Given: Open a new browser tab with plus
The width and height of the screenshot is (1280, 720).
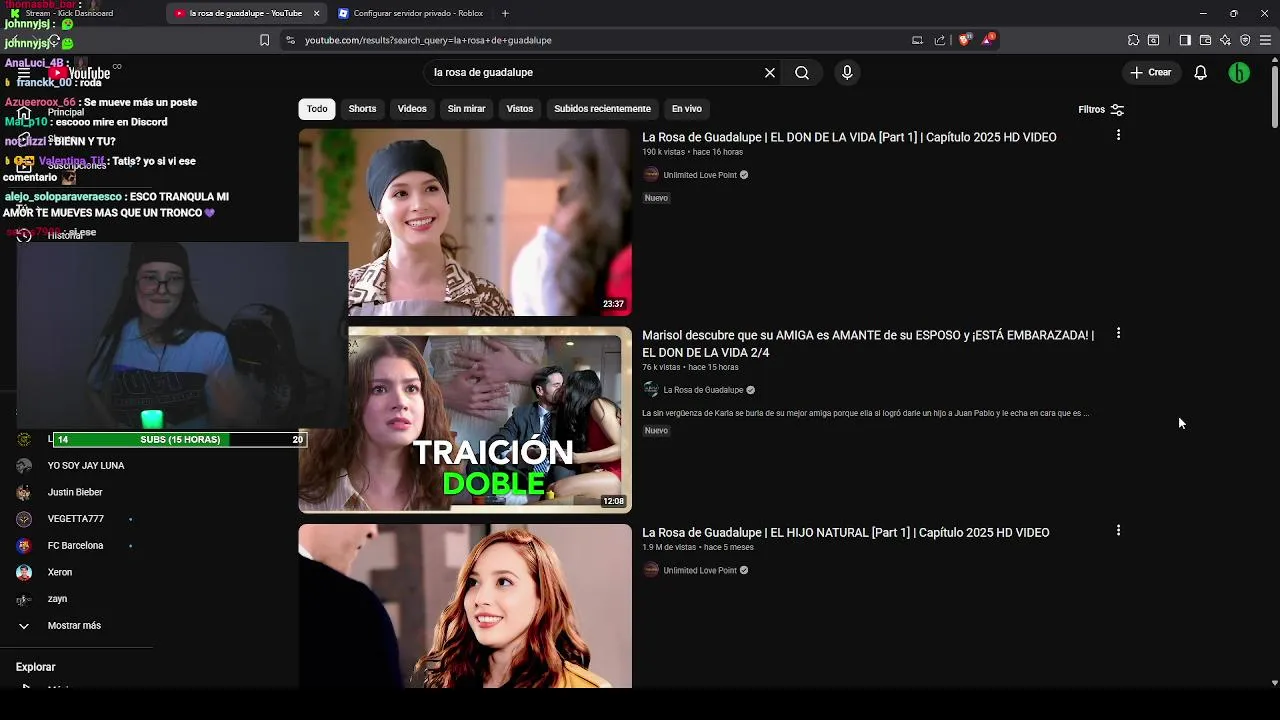Looking at the screenshot, I should [505, 13].
